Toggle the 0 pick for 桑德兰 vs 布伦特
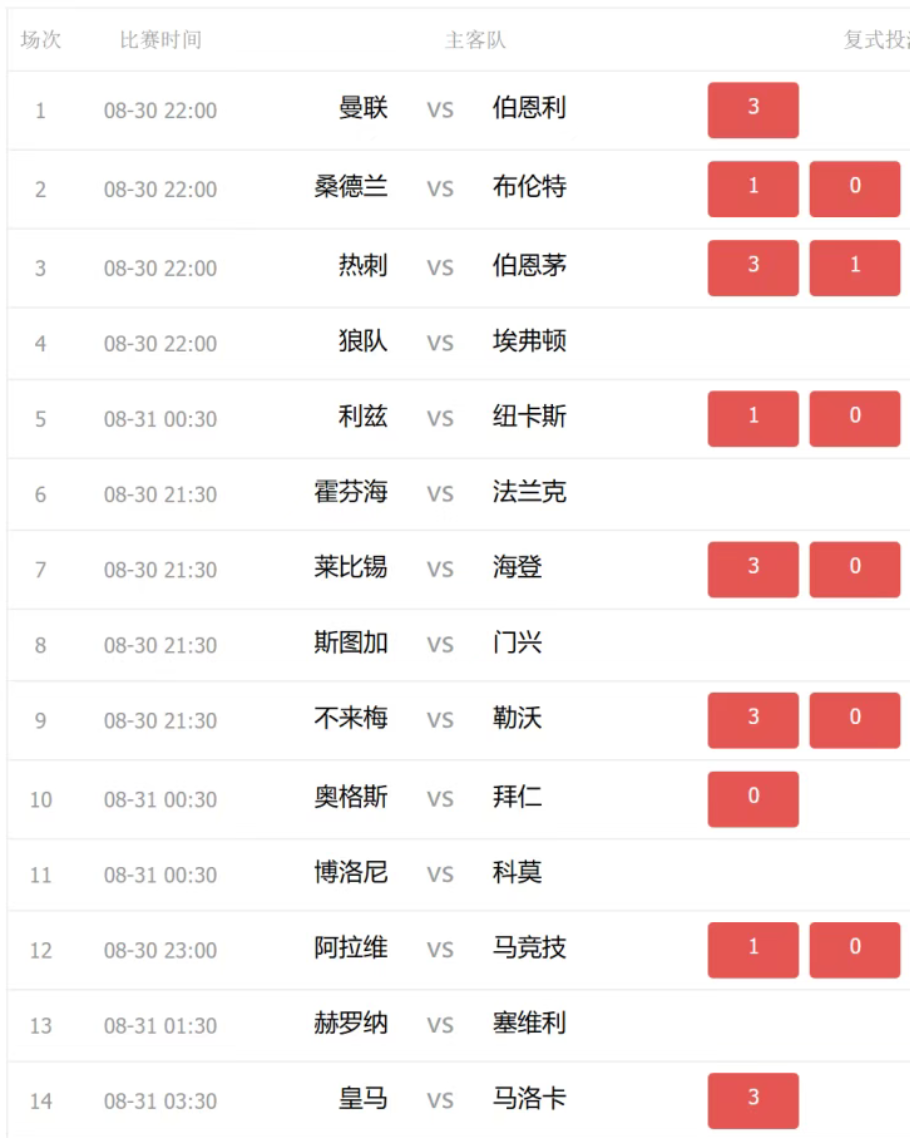 [x=855, y=189]
